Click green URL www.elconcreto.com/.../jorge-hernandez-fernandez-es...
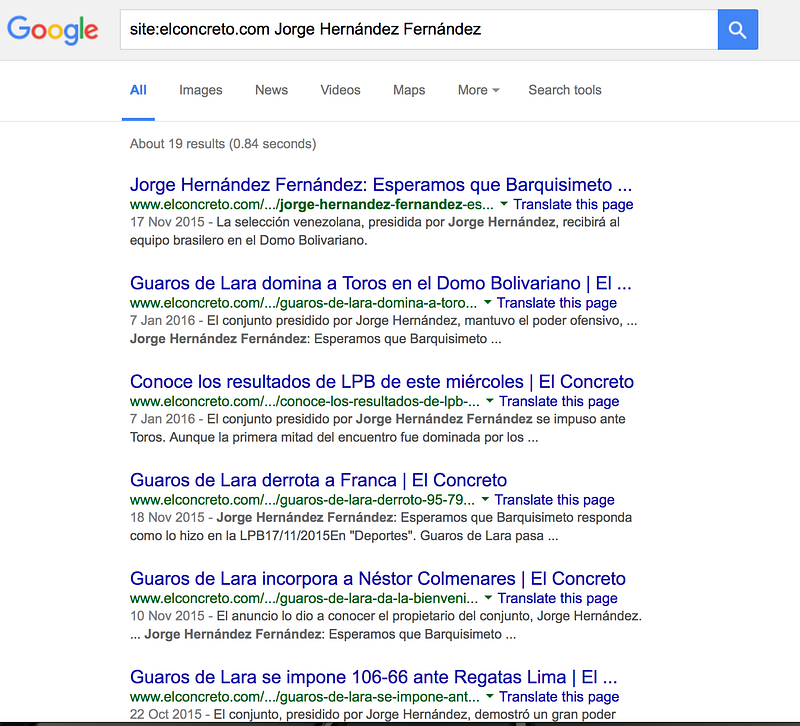Image resolution: width=800 pixels, height=726 pixels. 312,205
